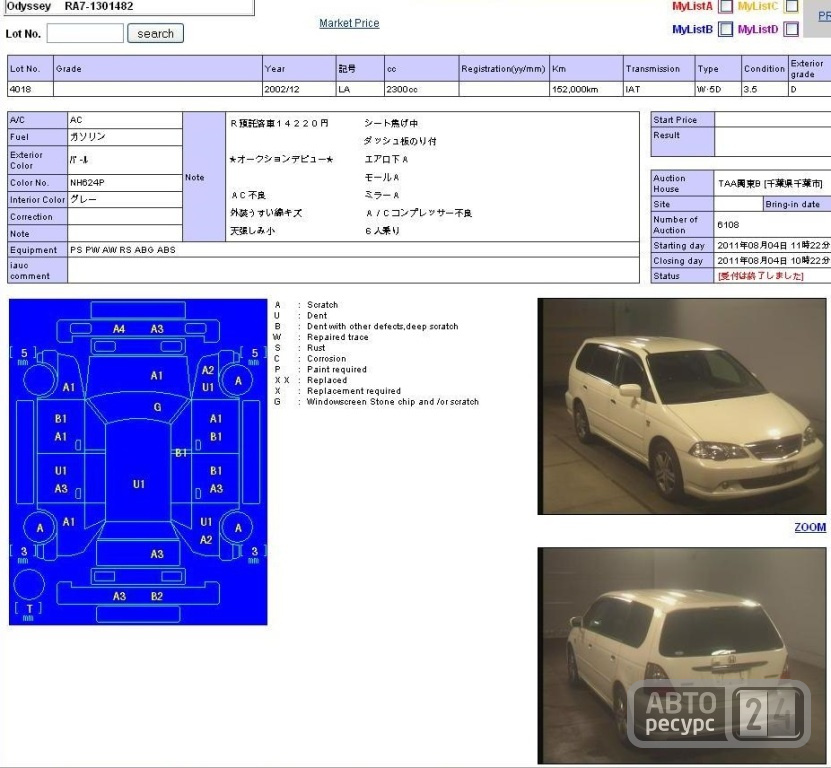831x768 pixels.
Task: Select the 152,000km mileage cell
Action: (x=586, y=89)
